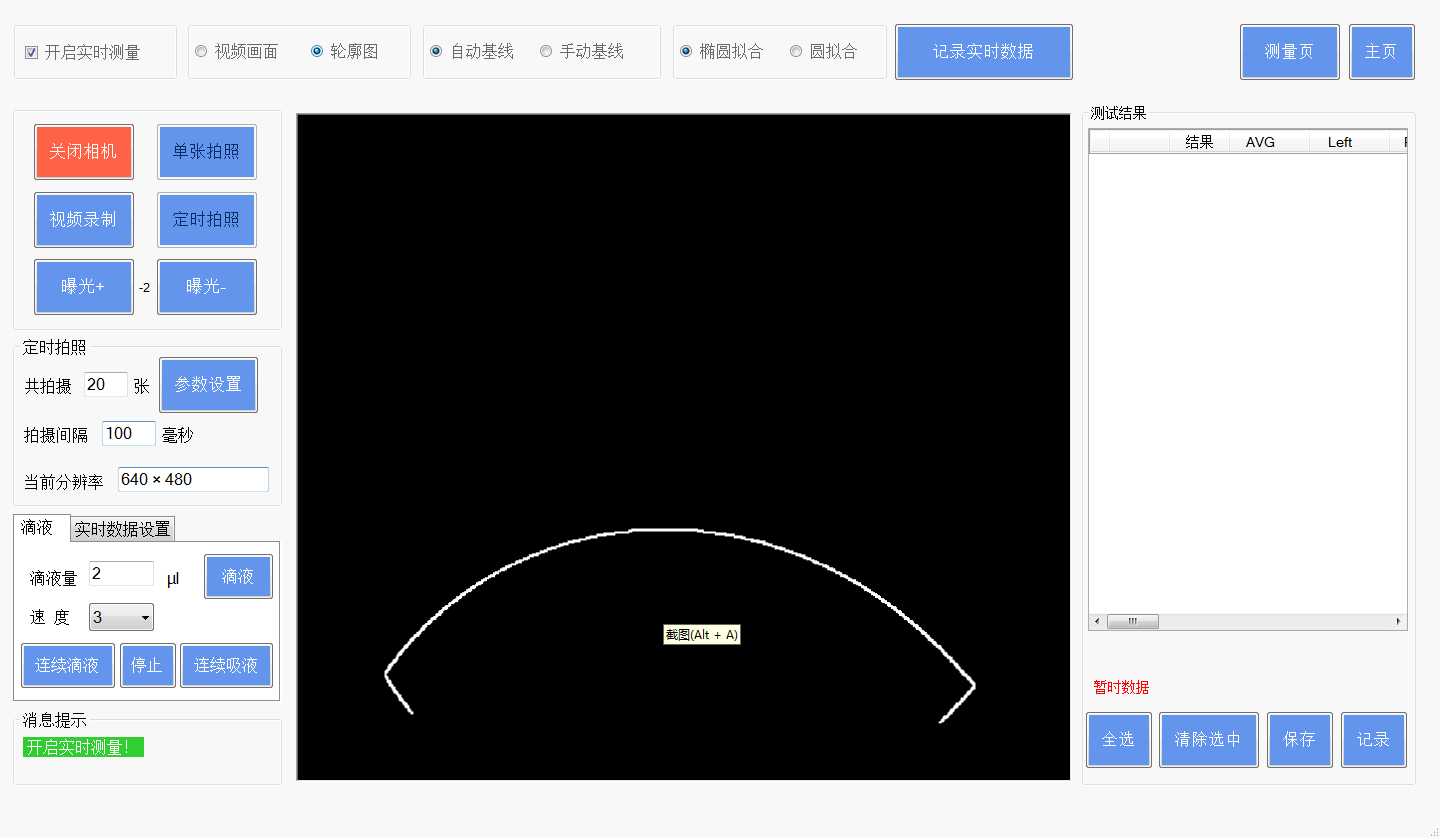Start video recording with 视频录制
Screen dimensions: 1440x838
tap(83, 220)
